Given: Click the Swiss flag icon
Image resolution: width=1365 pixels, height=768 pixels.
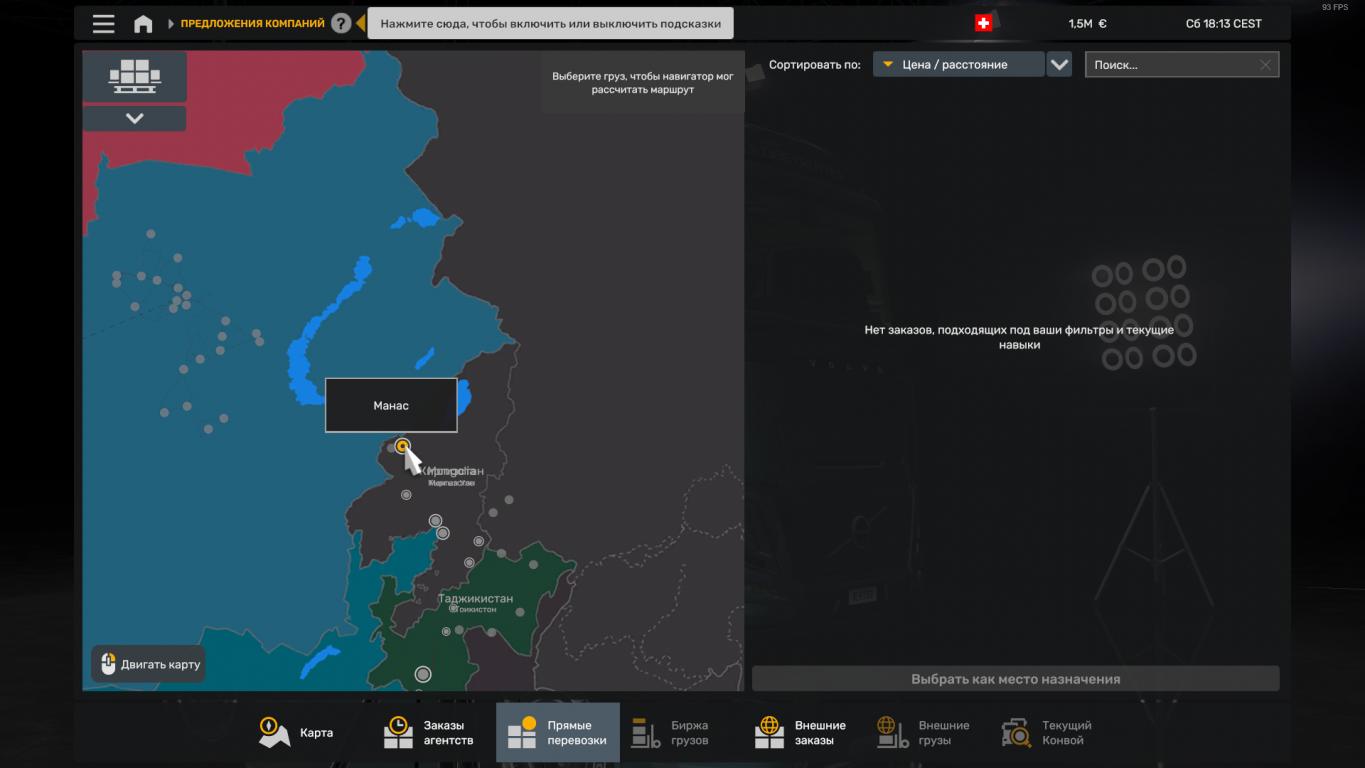Looking at the screenshot, I should pos(983,24).
